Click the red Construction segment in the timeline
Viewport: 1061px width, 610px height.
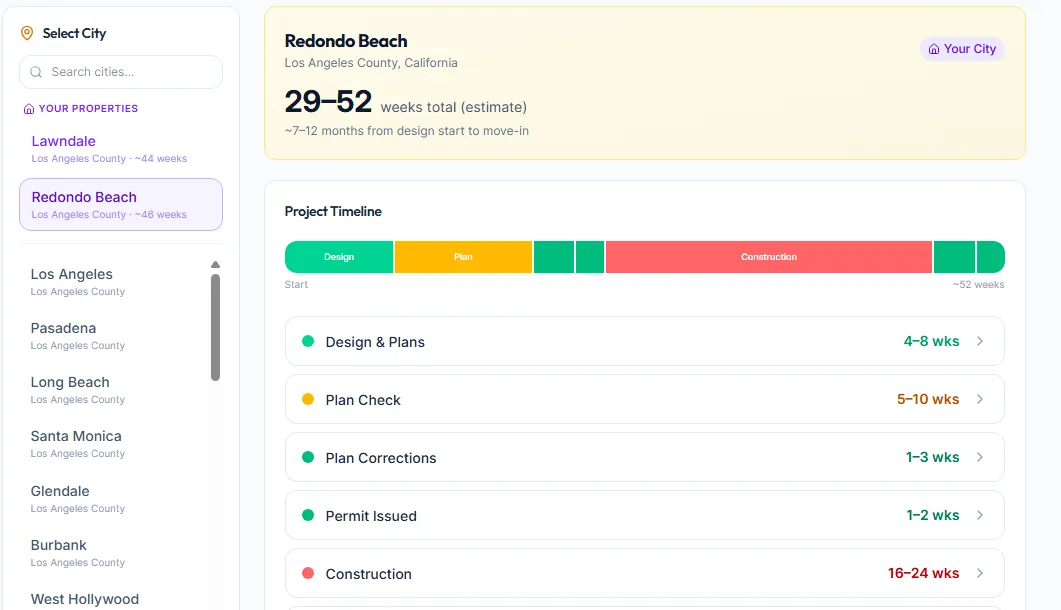[x=769, y=257]
